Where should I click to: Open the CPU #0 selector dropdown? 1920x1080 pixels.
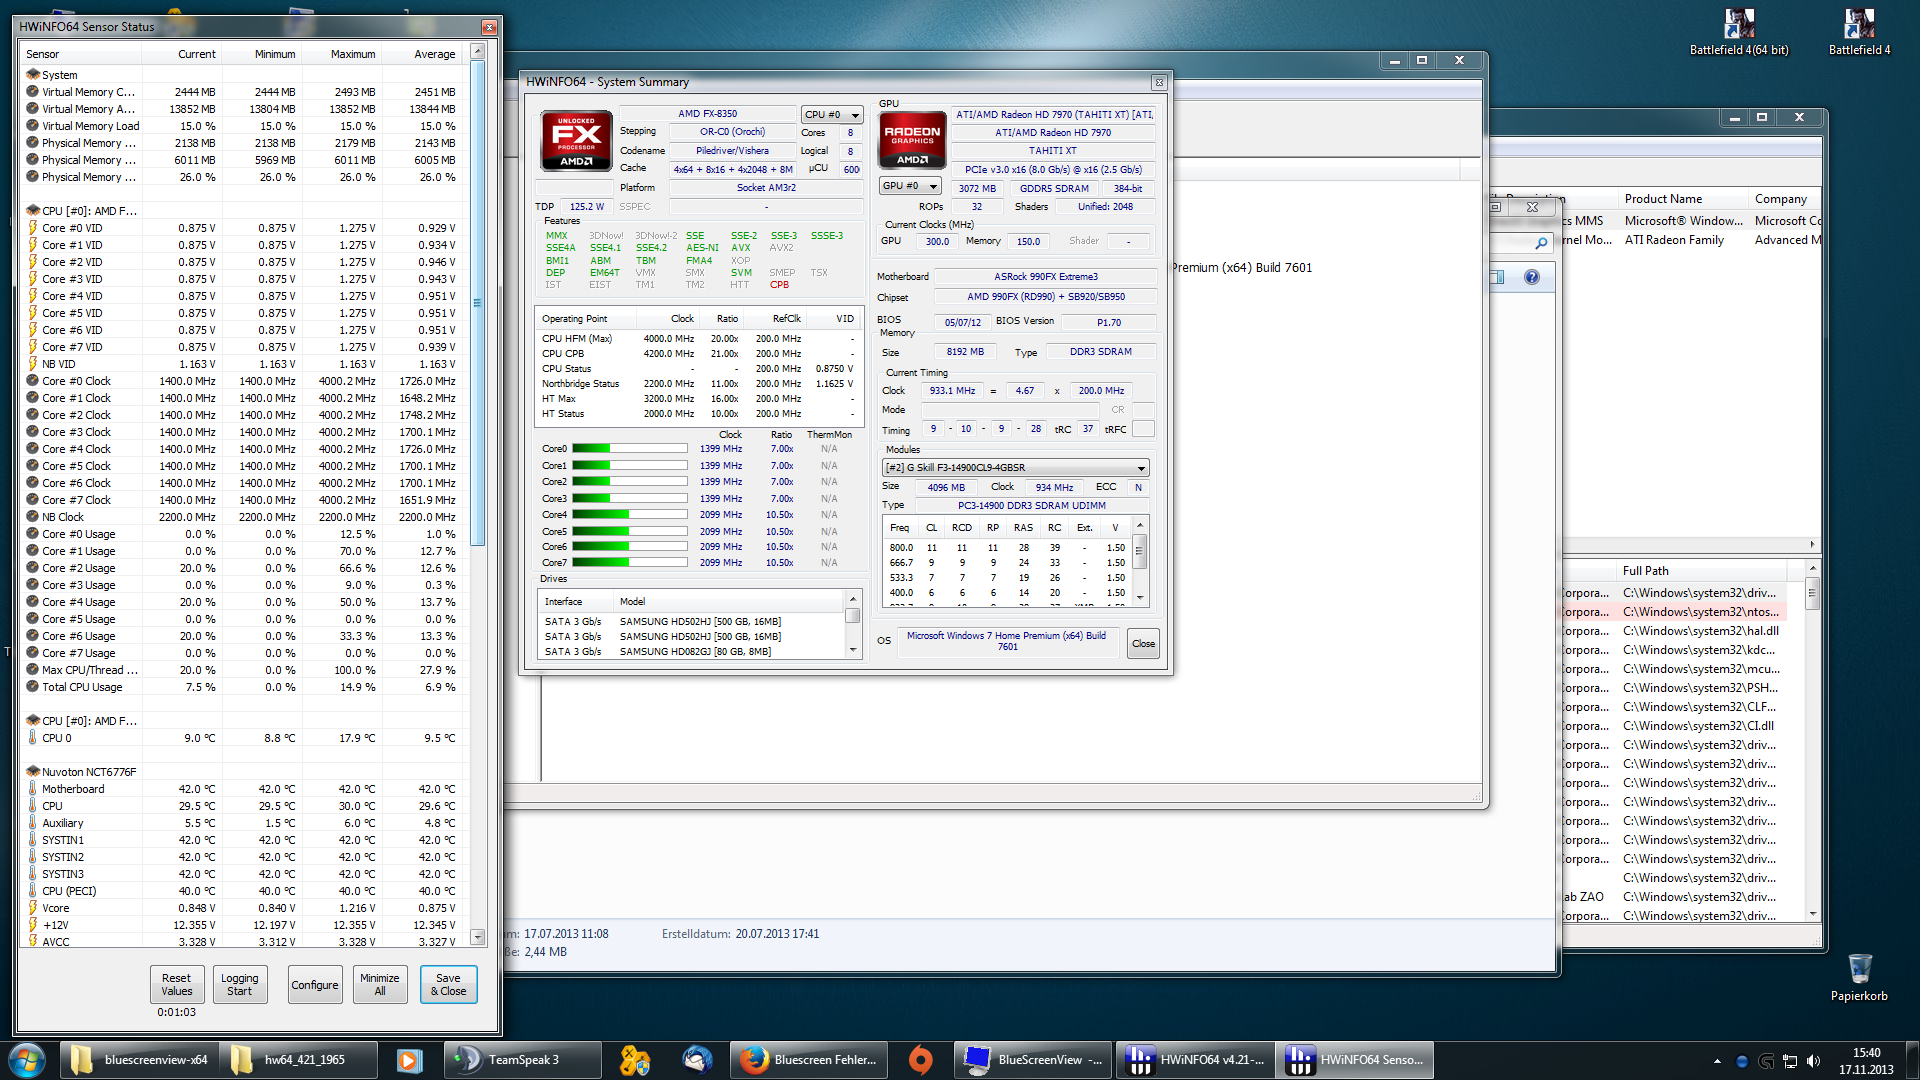coord(832,115)
